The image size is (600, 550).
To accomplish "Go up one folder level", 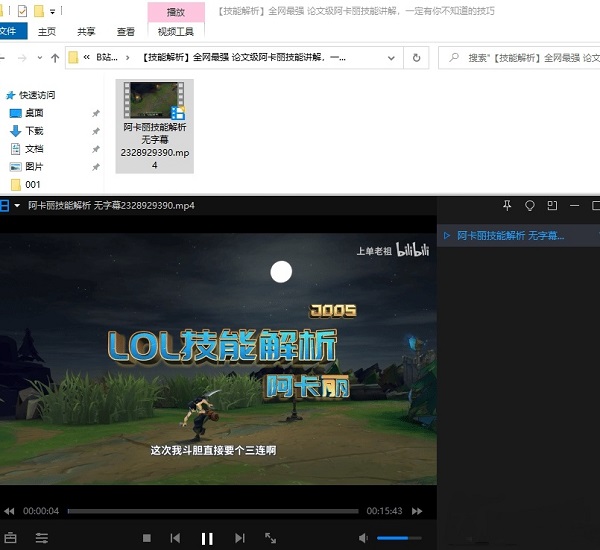I will [55, 58].
